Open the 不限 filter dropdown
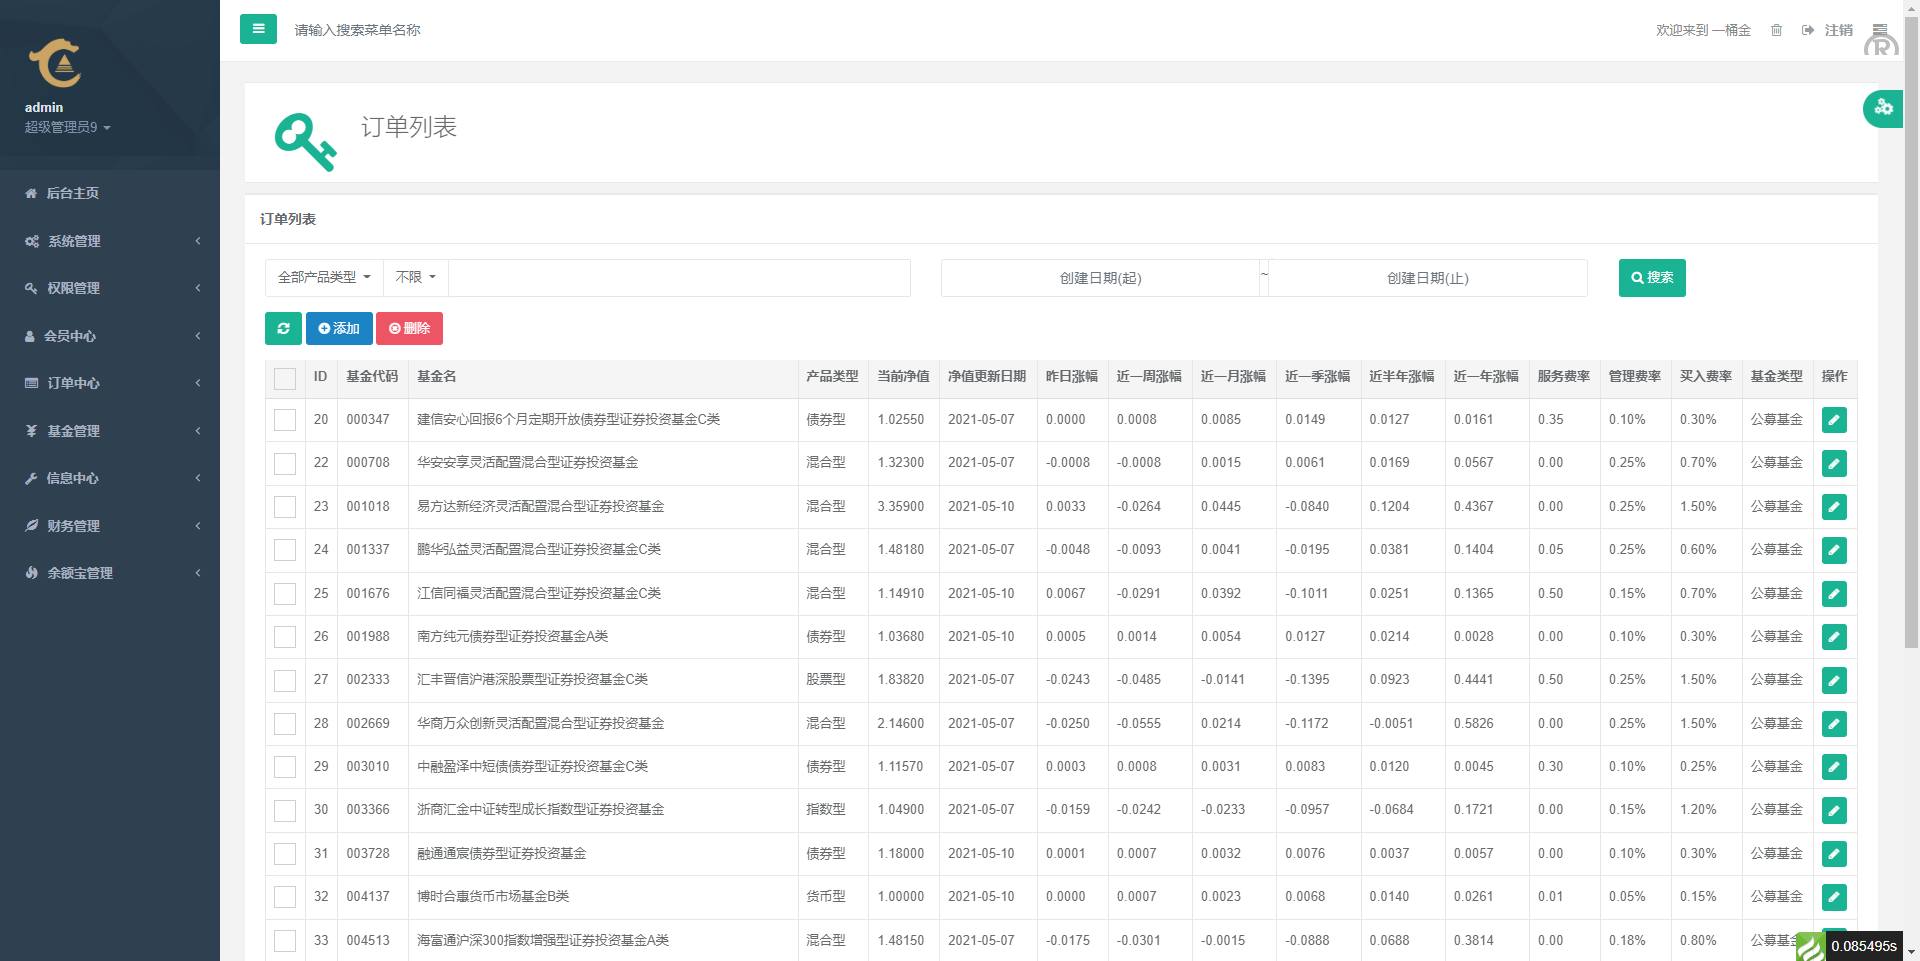 (415, 277)
